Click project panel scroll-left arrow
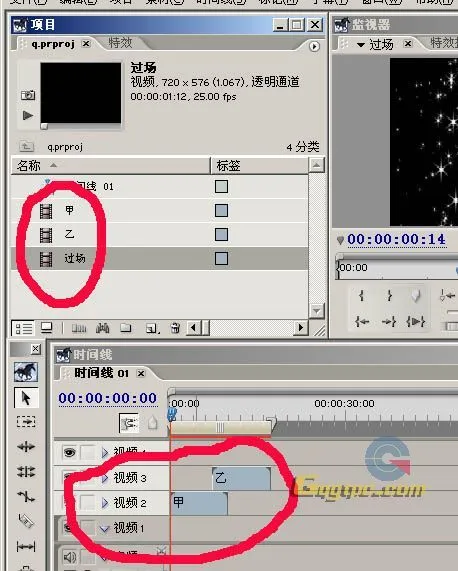 click(193, 328)
